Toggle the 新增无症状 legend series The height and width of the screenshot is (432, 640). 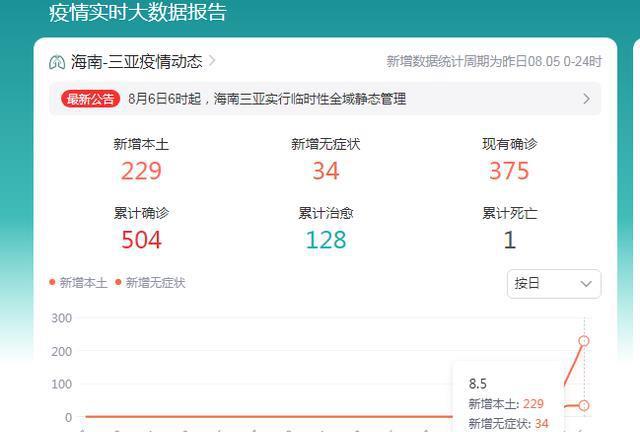150,283
